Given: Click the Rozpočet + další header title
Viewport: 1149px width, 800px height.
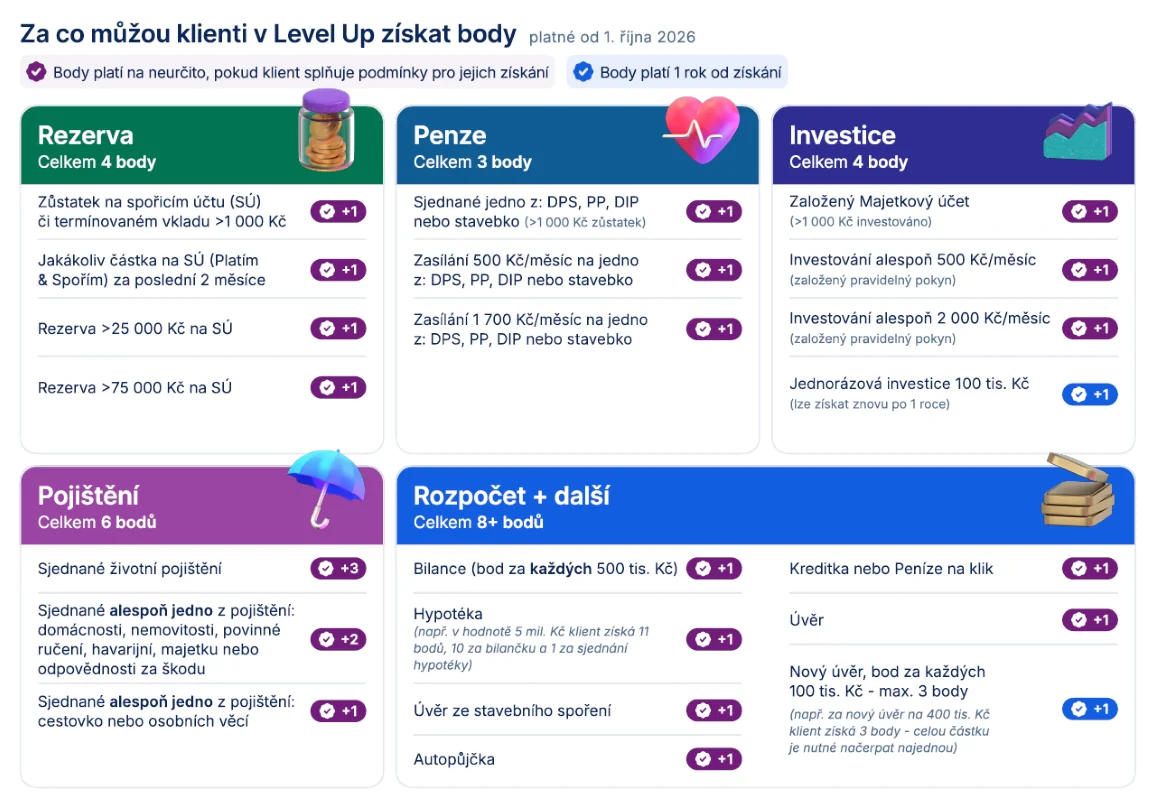Looking at the screenshot, I should (511, 496).
